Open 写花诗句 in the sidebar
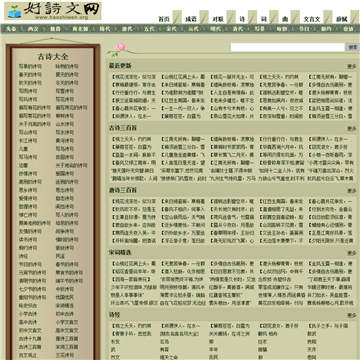The height and width of the screenshot is (360, 360). click(x=65, y=99)
